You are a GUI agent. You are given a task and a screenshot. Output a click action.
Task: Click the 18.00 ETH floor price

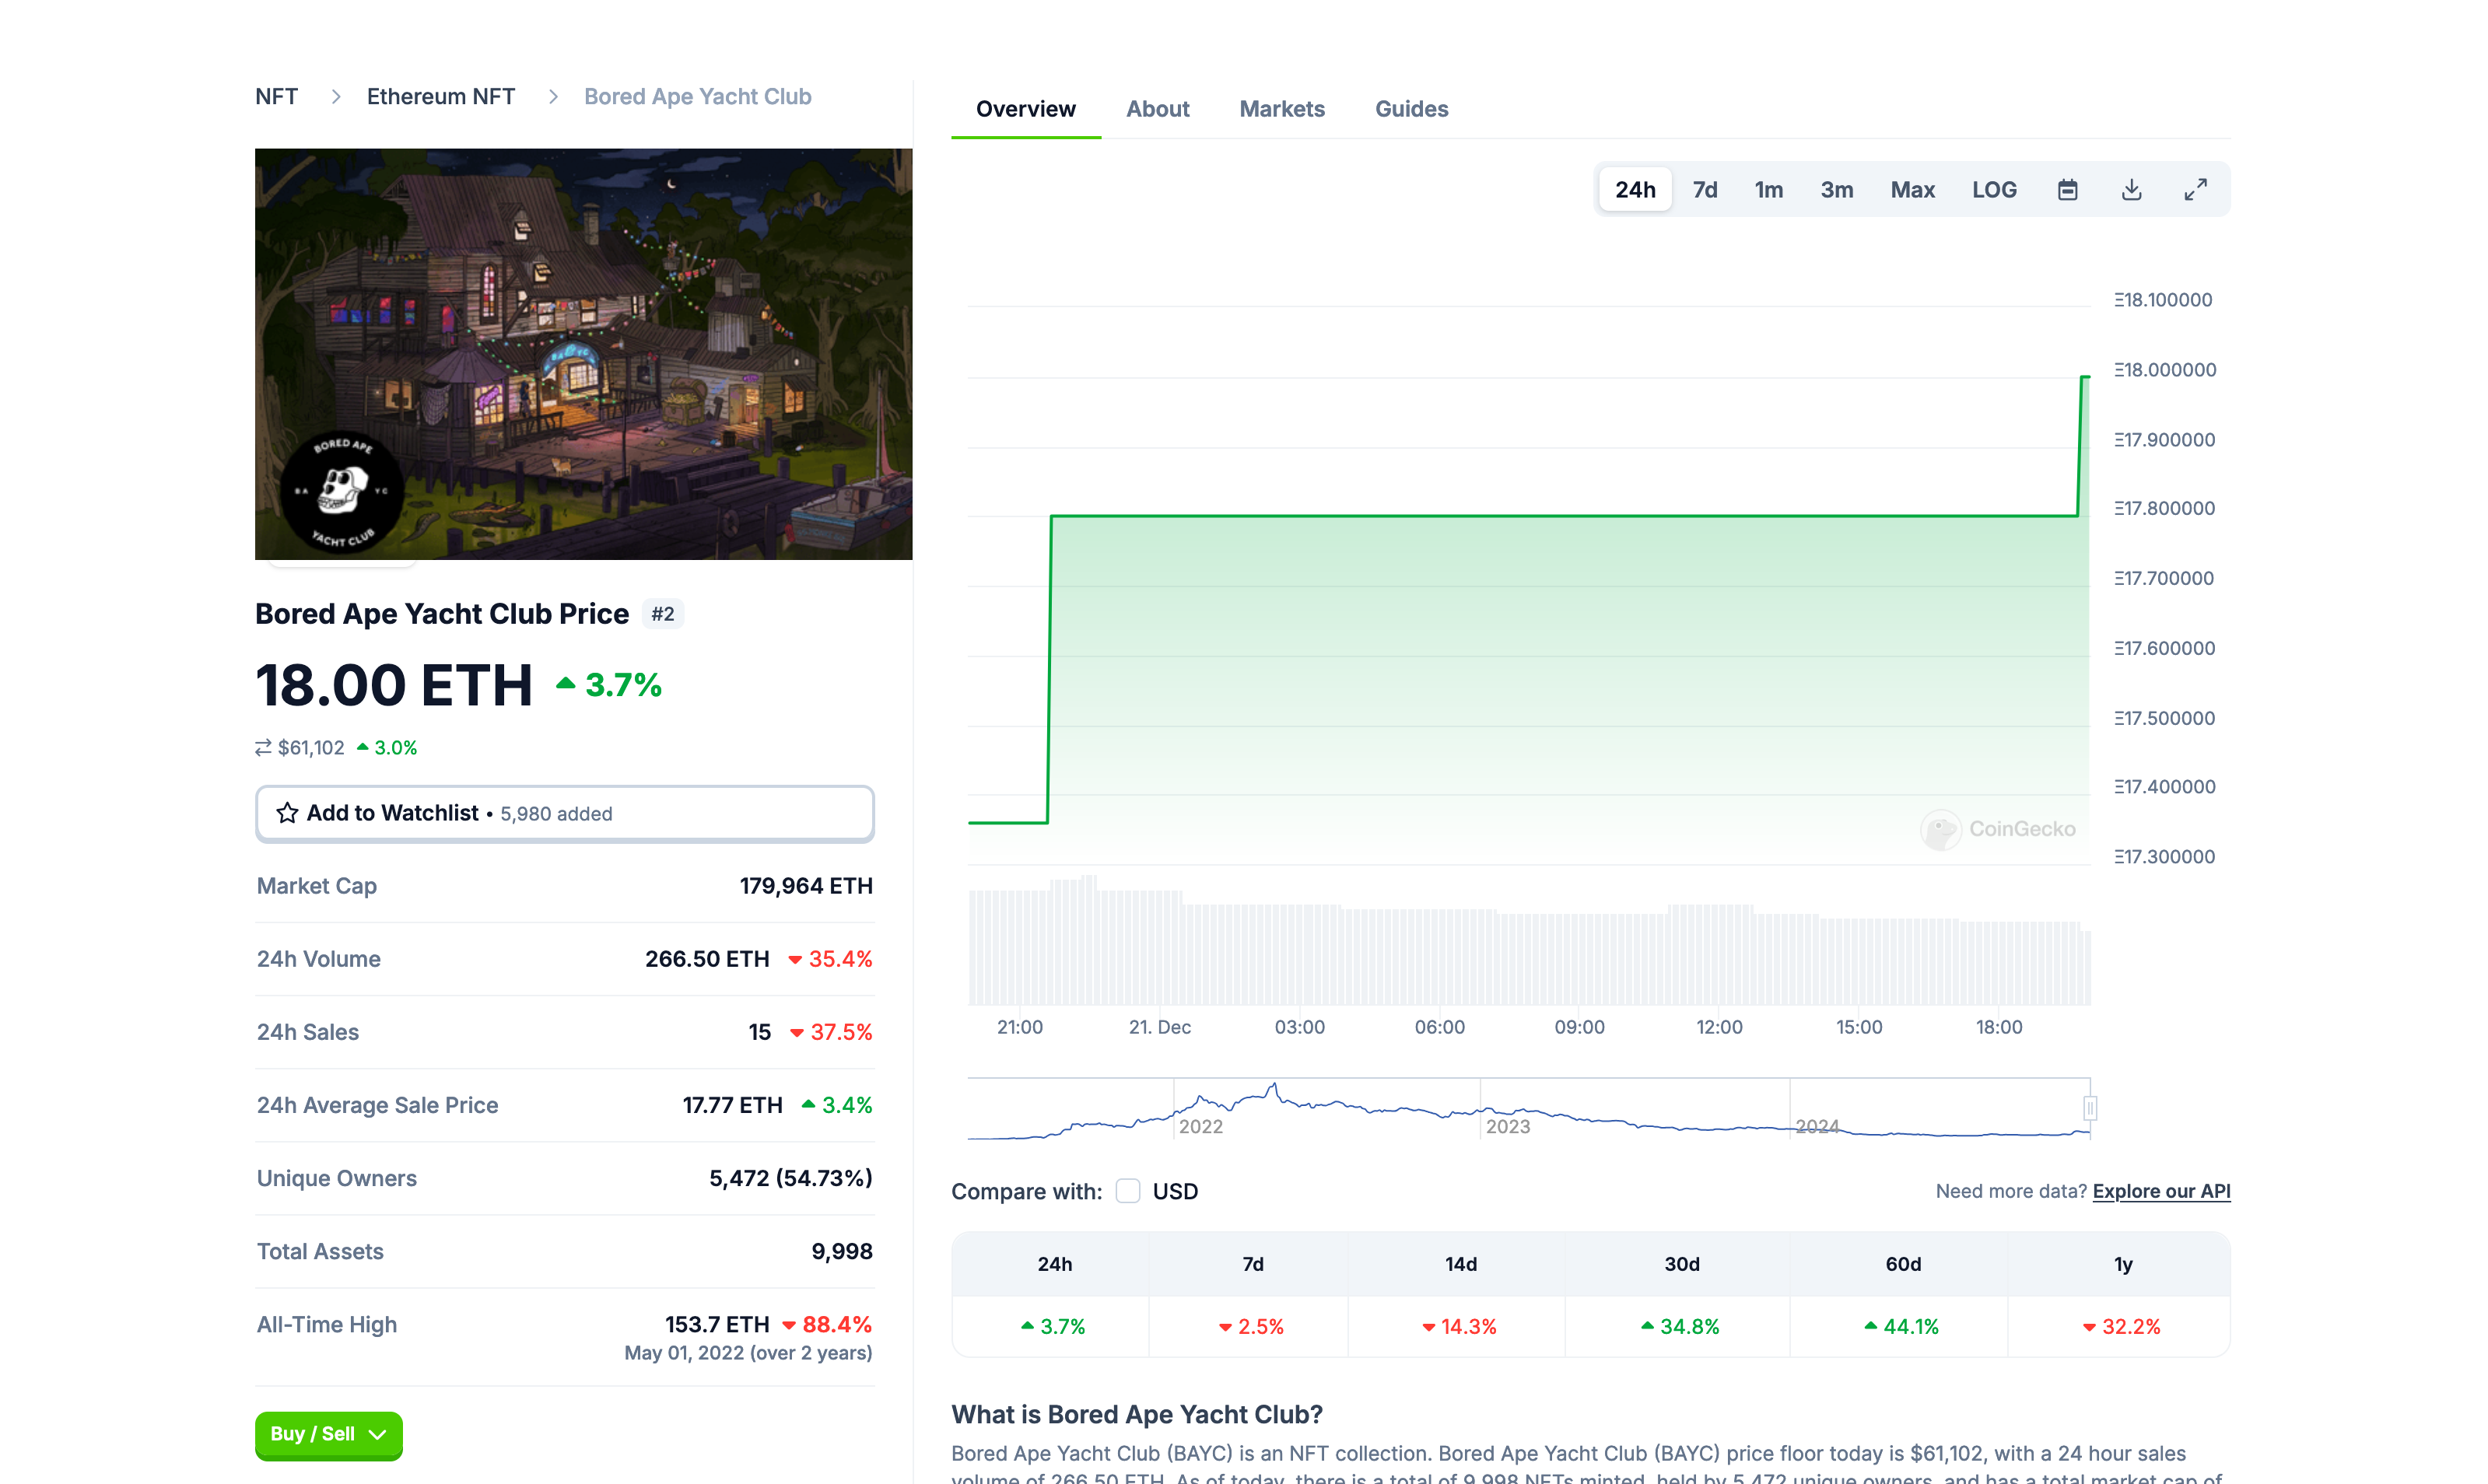click(x=394, y=685)
